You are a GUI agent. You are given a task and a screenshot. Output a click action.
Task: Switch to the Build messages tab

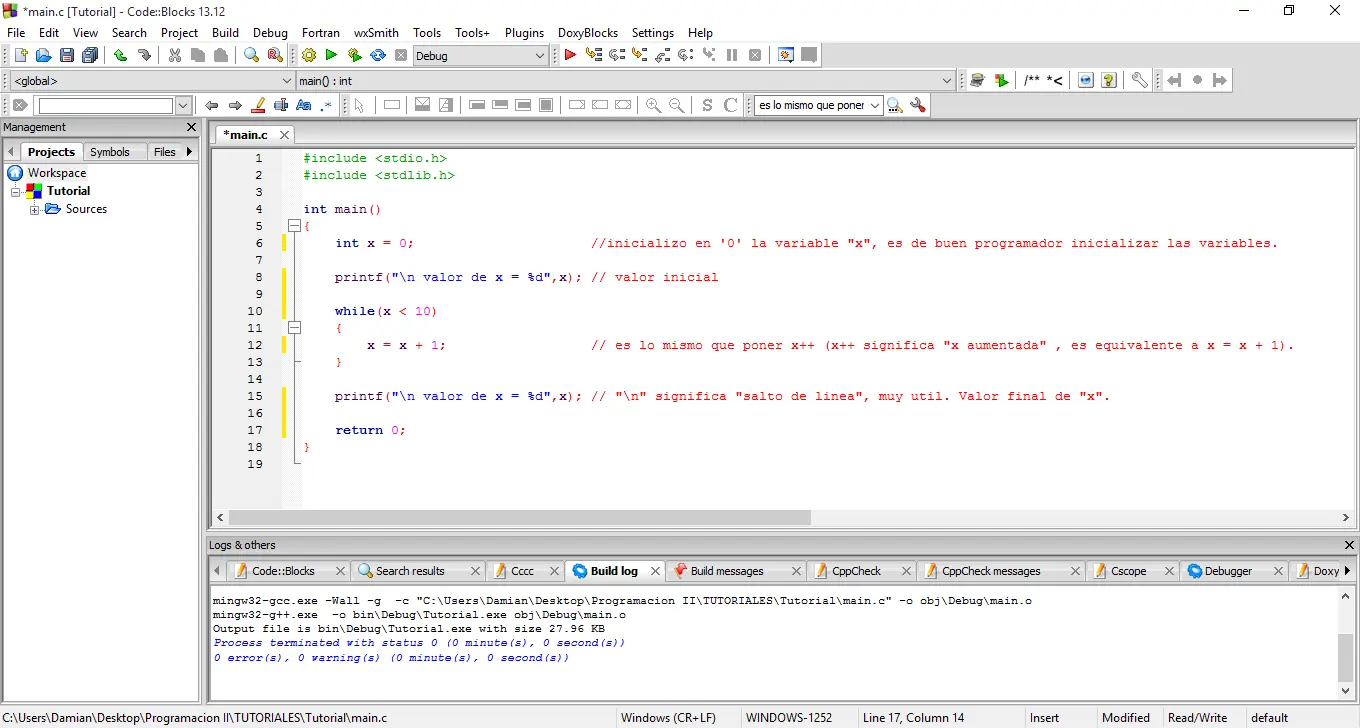click(726, 571)
